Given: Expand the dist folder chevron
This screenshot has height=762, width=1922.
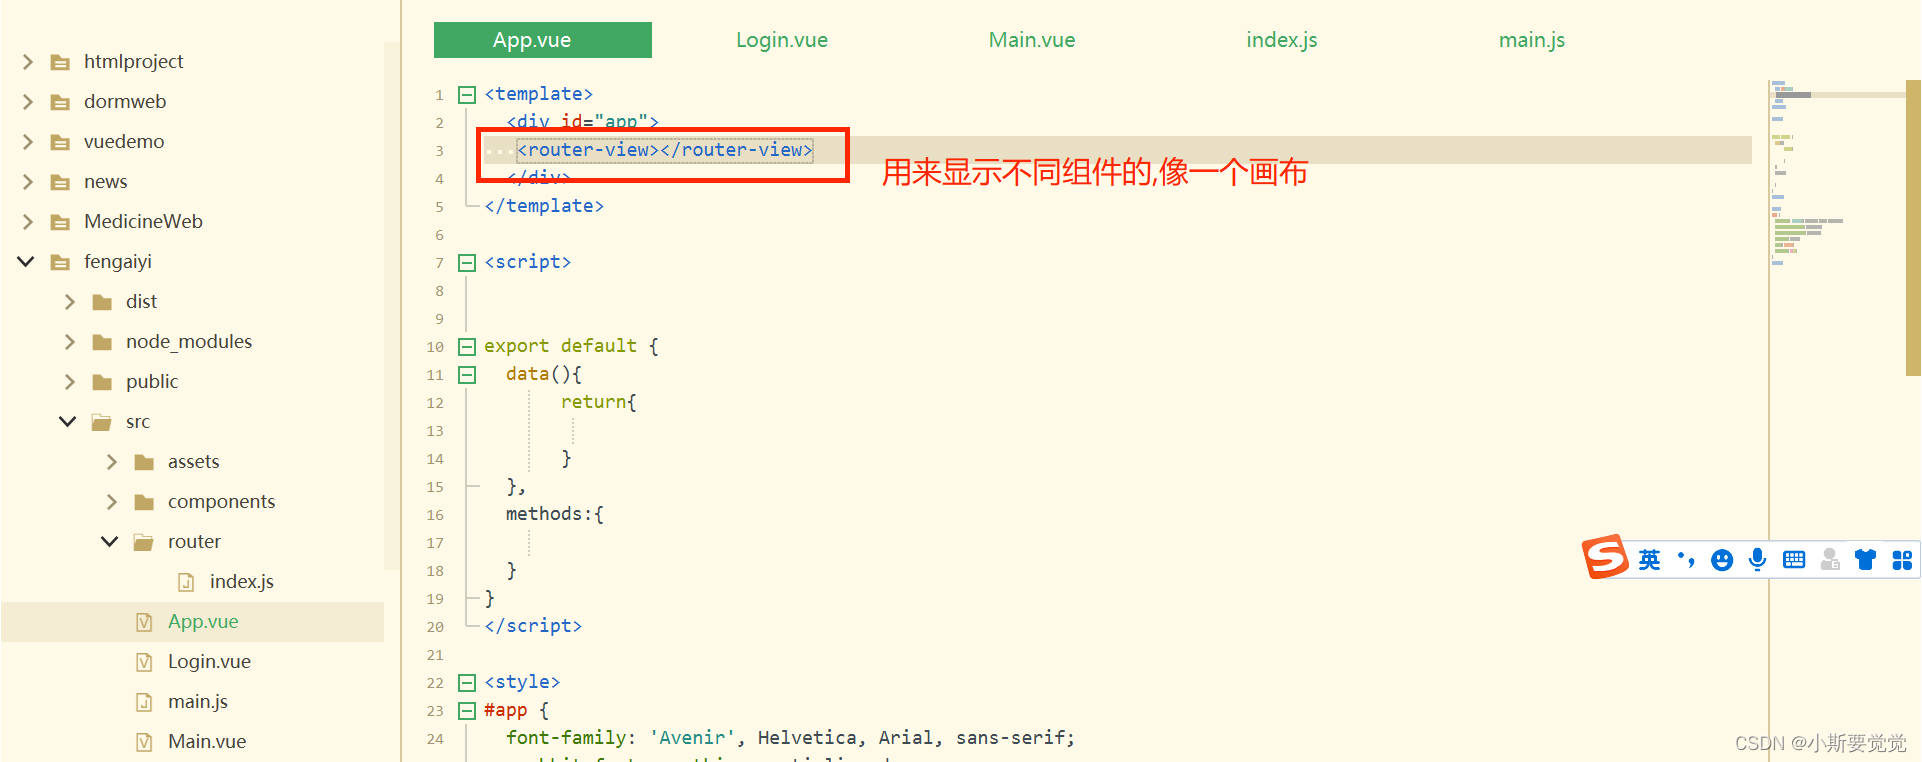Looking at the screenshot, I should pyautogui.click(x=70, y=302).
